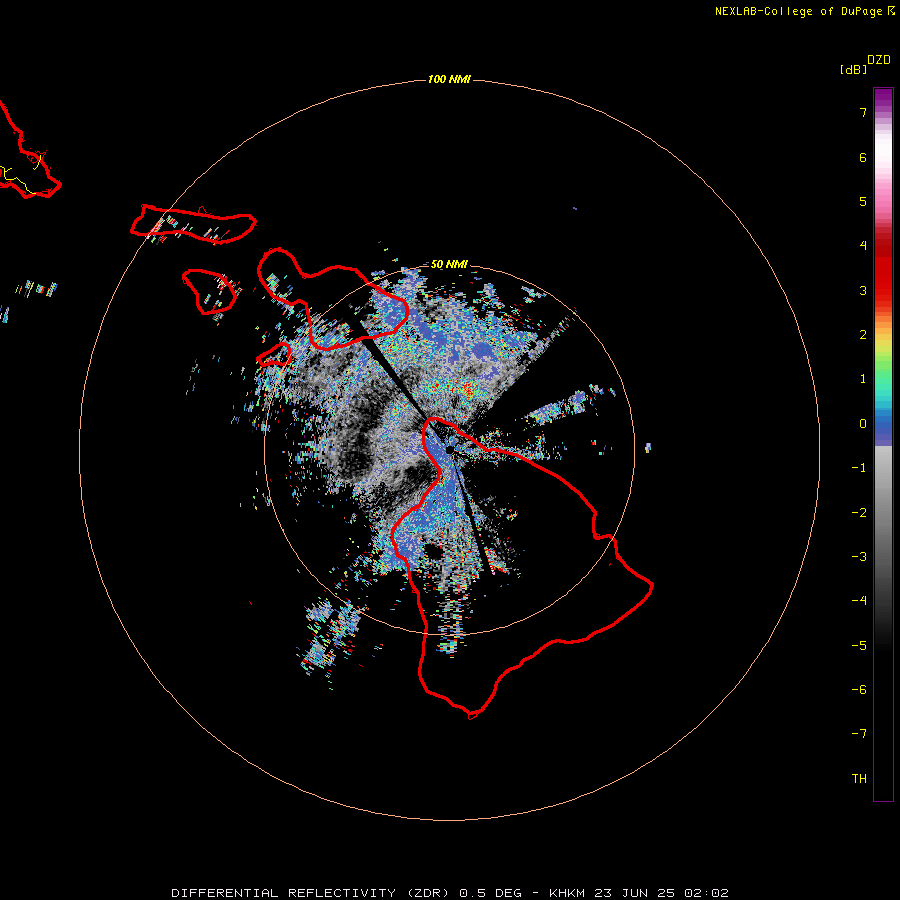
Task: Click the black radar site dot at center
Action: click(450, 450)
